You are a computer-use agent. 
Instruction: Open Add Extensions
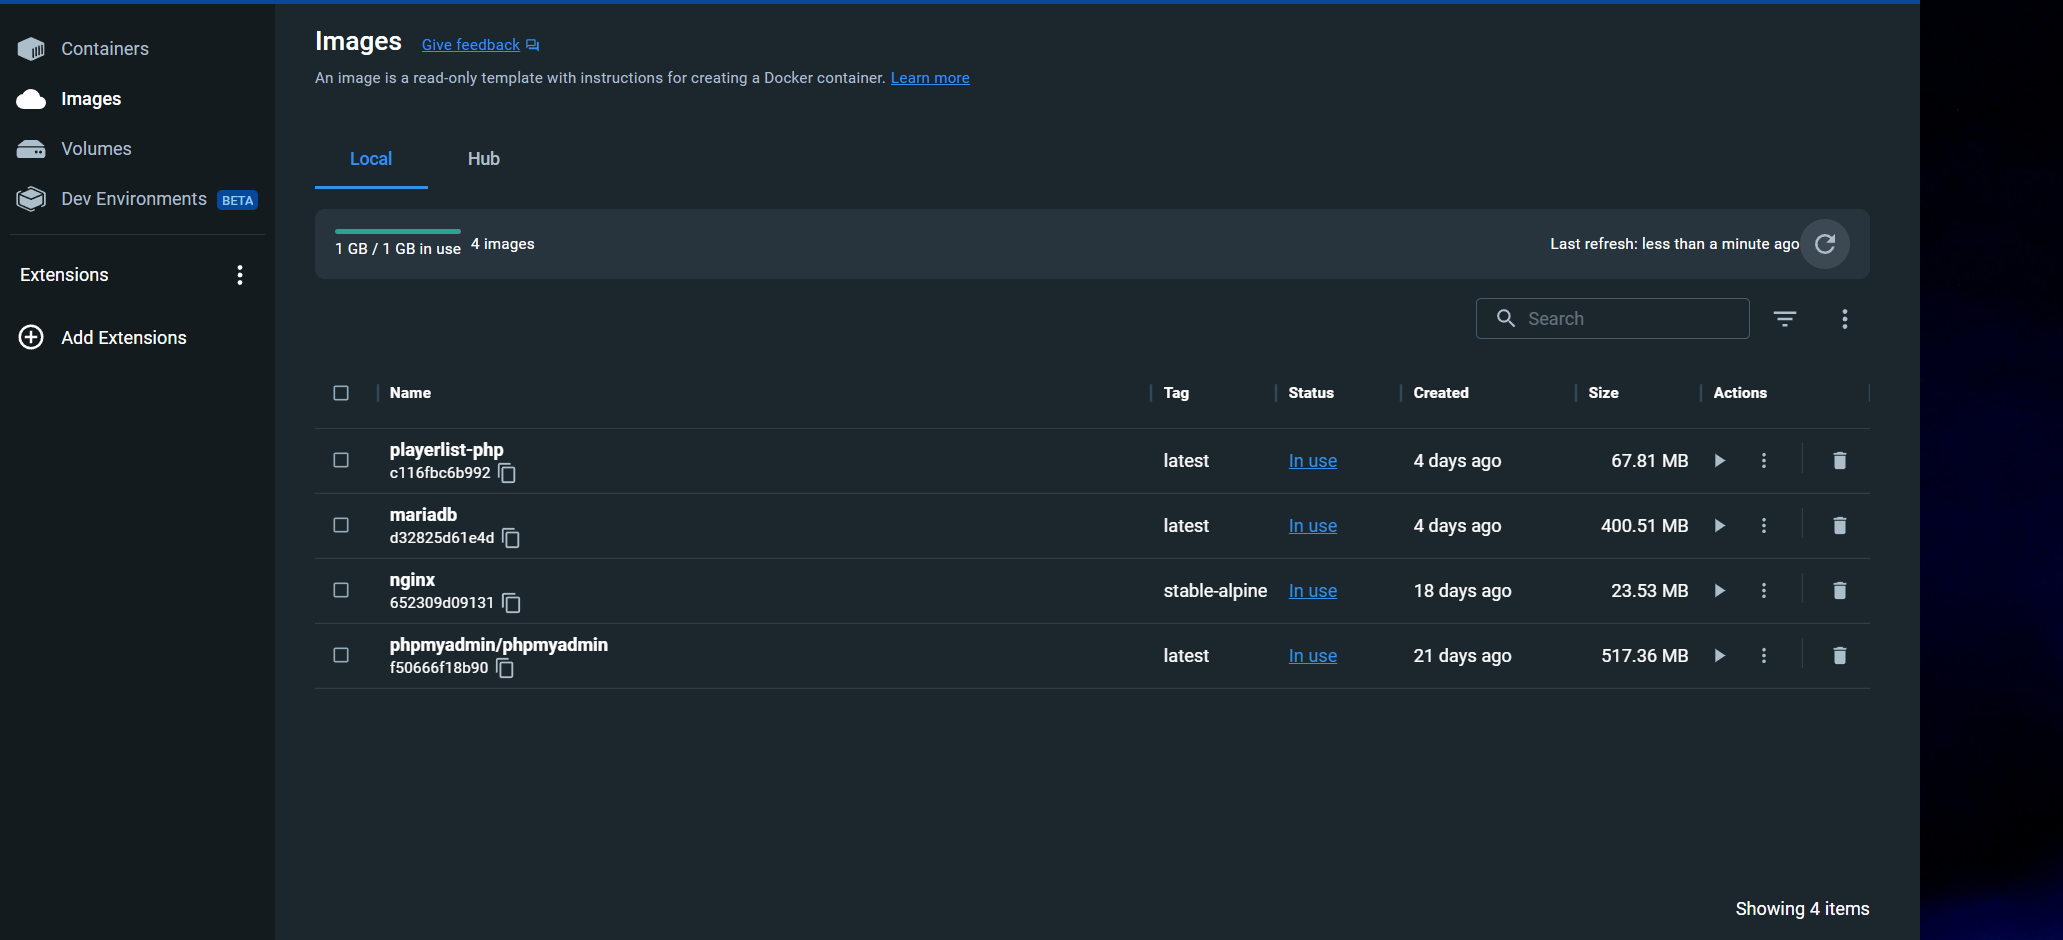pyautogui.click(x=123, y=337)
